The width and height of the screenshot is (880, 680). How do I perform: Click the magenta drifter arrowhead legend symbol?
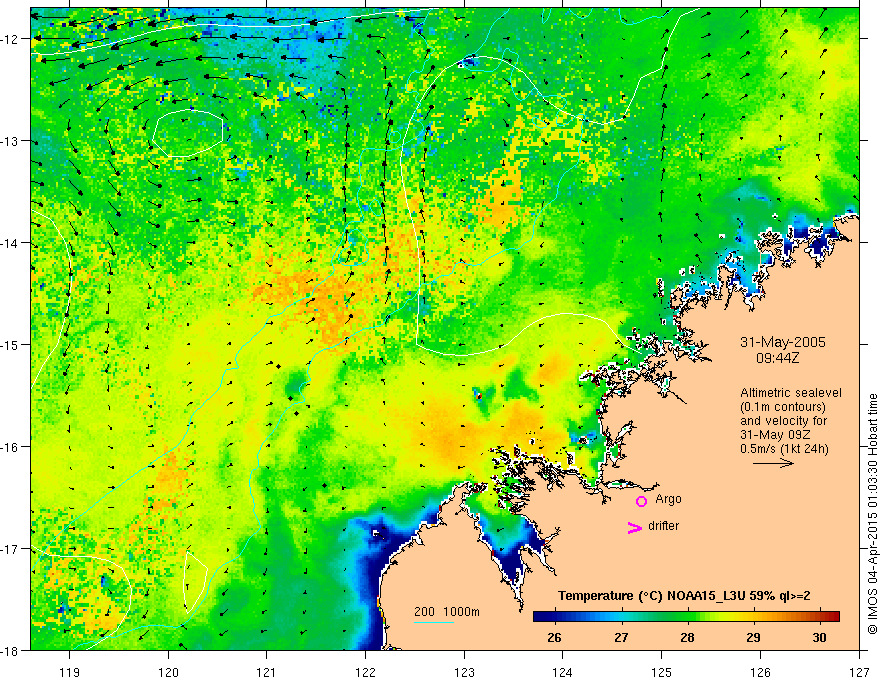click(x=634, y=527)
